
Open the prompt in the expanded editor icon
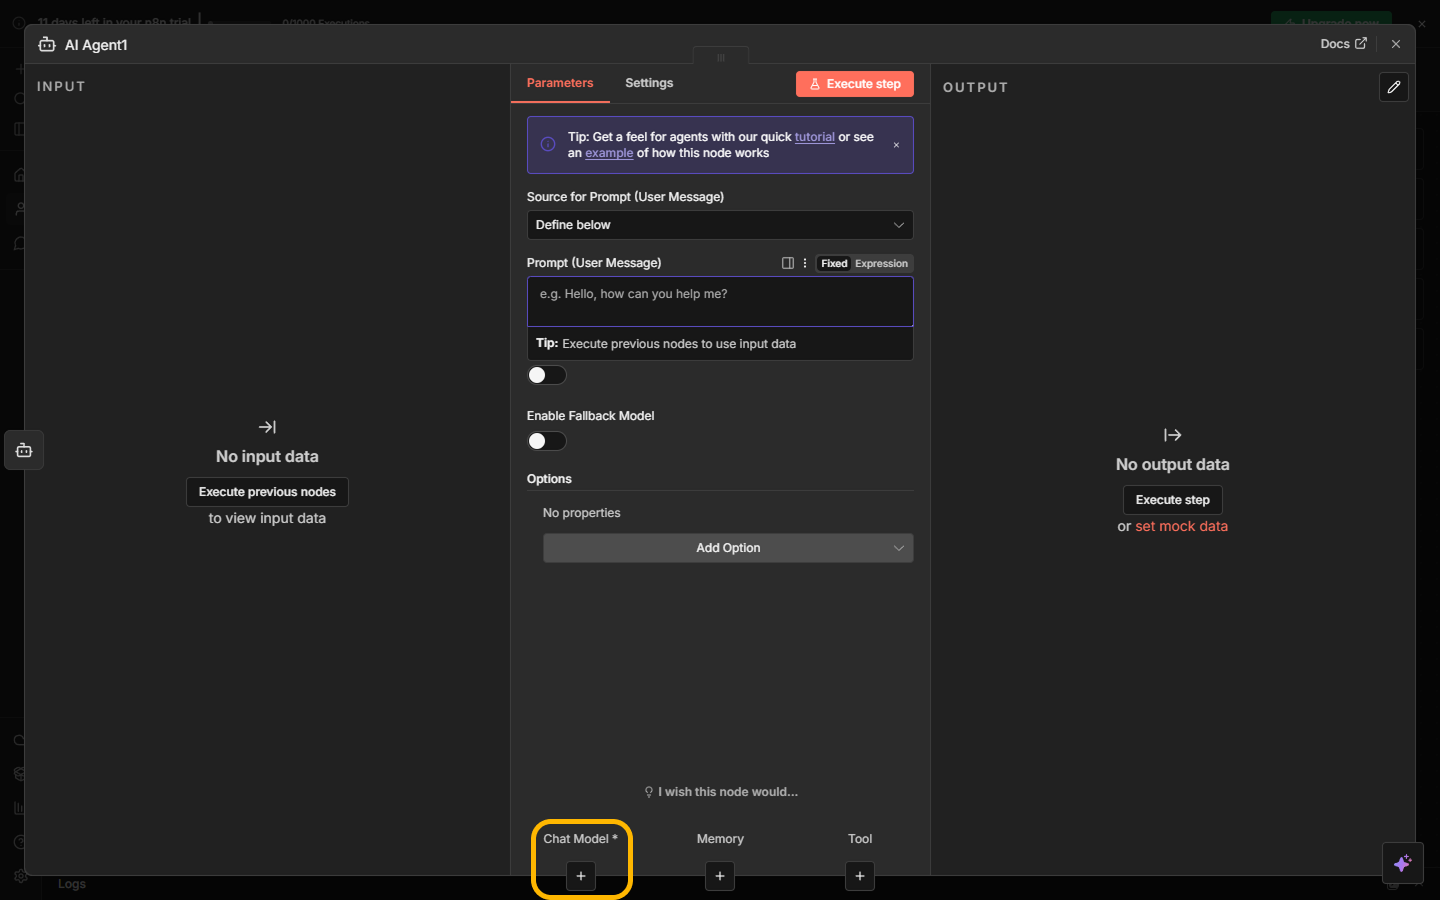coord(788,263)
